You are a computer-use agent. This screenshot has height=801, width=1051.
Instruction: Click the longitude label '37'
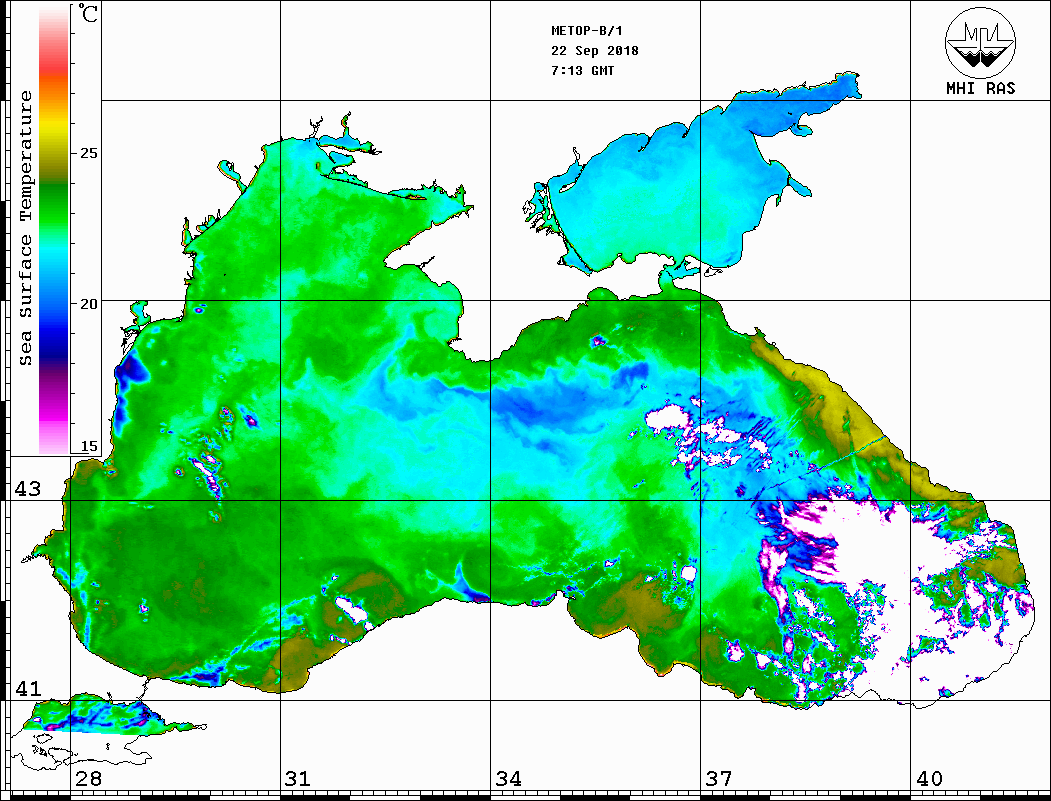(719, 779)
